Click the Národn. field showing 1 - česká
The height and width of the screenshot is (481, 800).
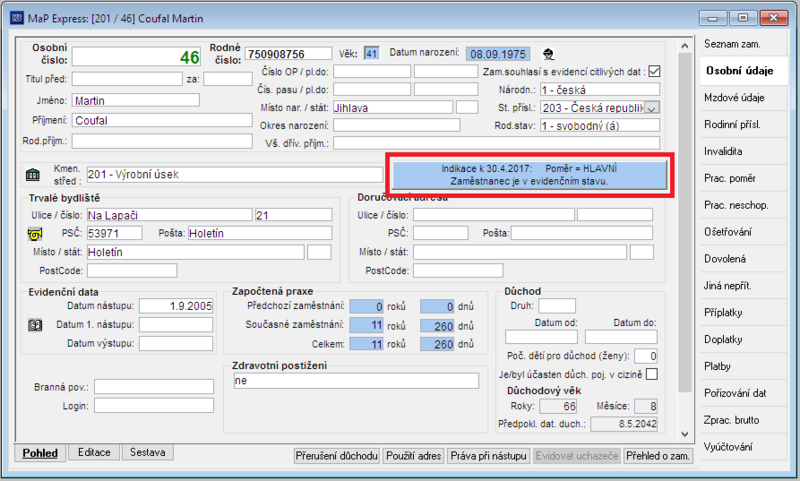pyautogui.click(x=600, y=90)
